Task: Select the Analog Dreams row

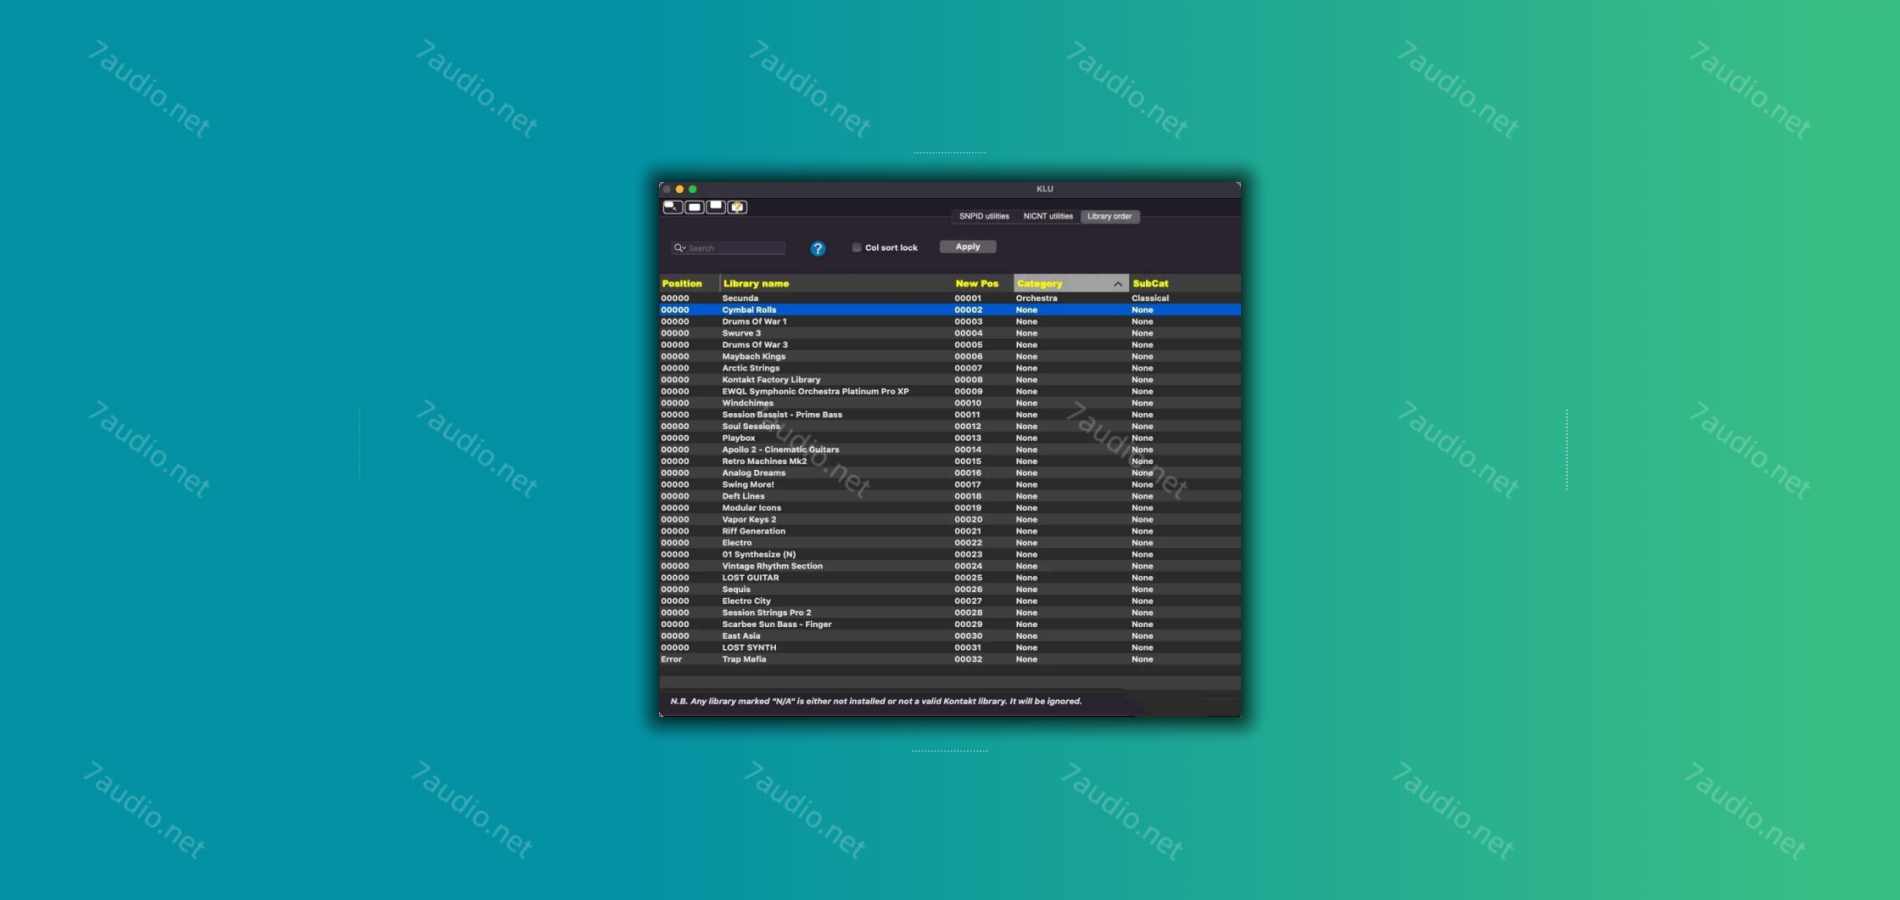Action: (x=950, y=473)
